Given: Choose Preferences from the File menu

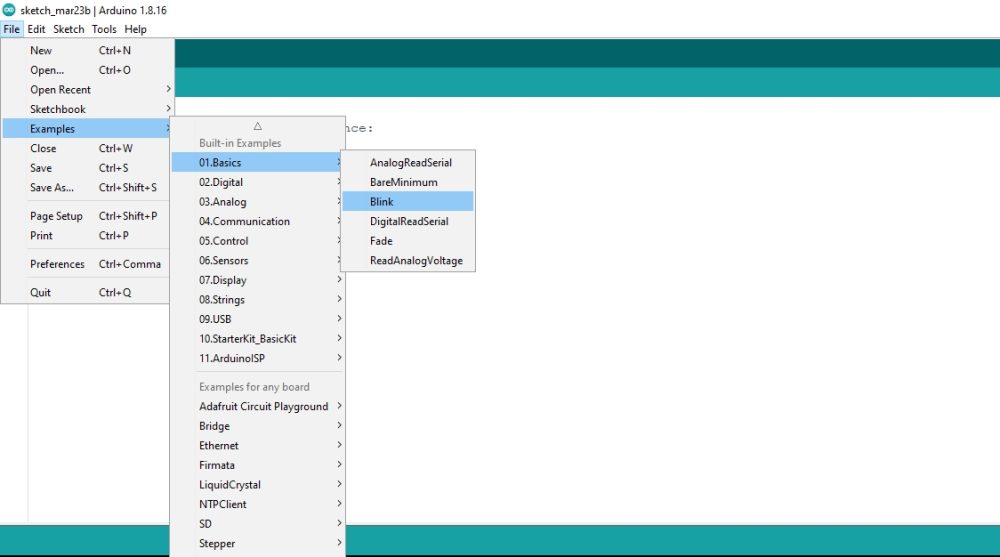Looking at the screenshot, I should pos(57,264).
